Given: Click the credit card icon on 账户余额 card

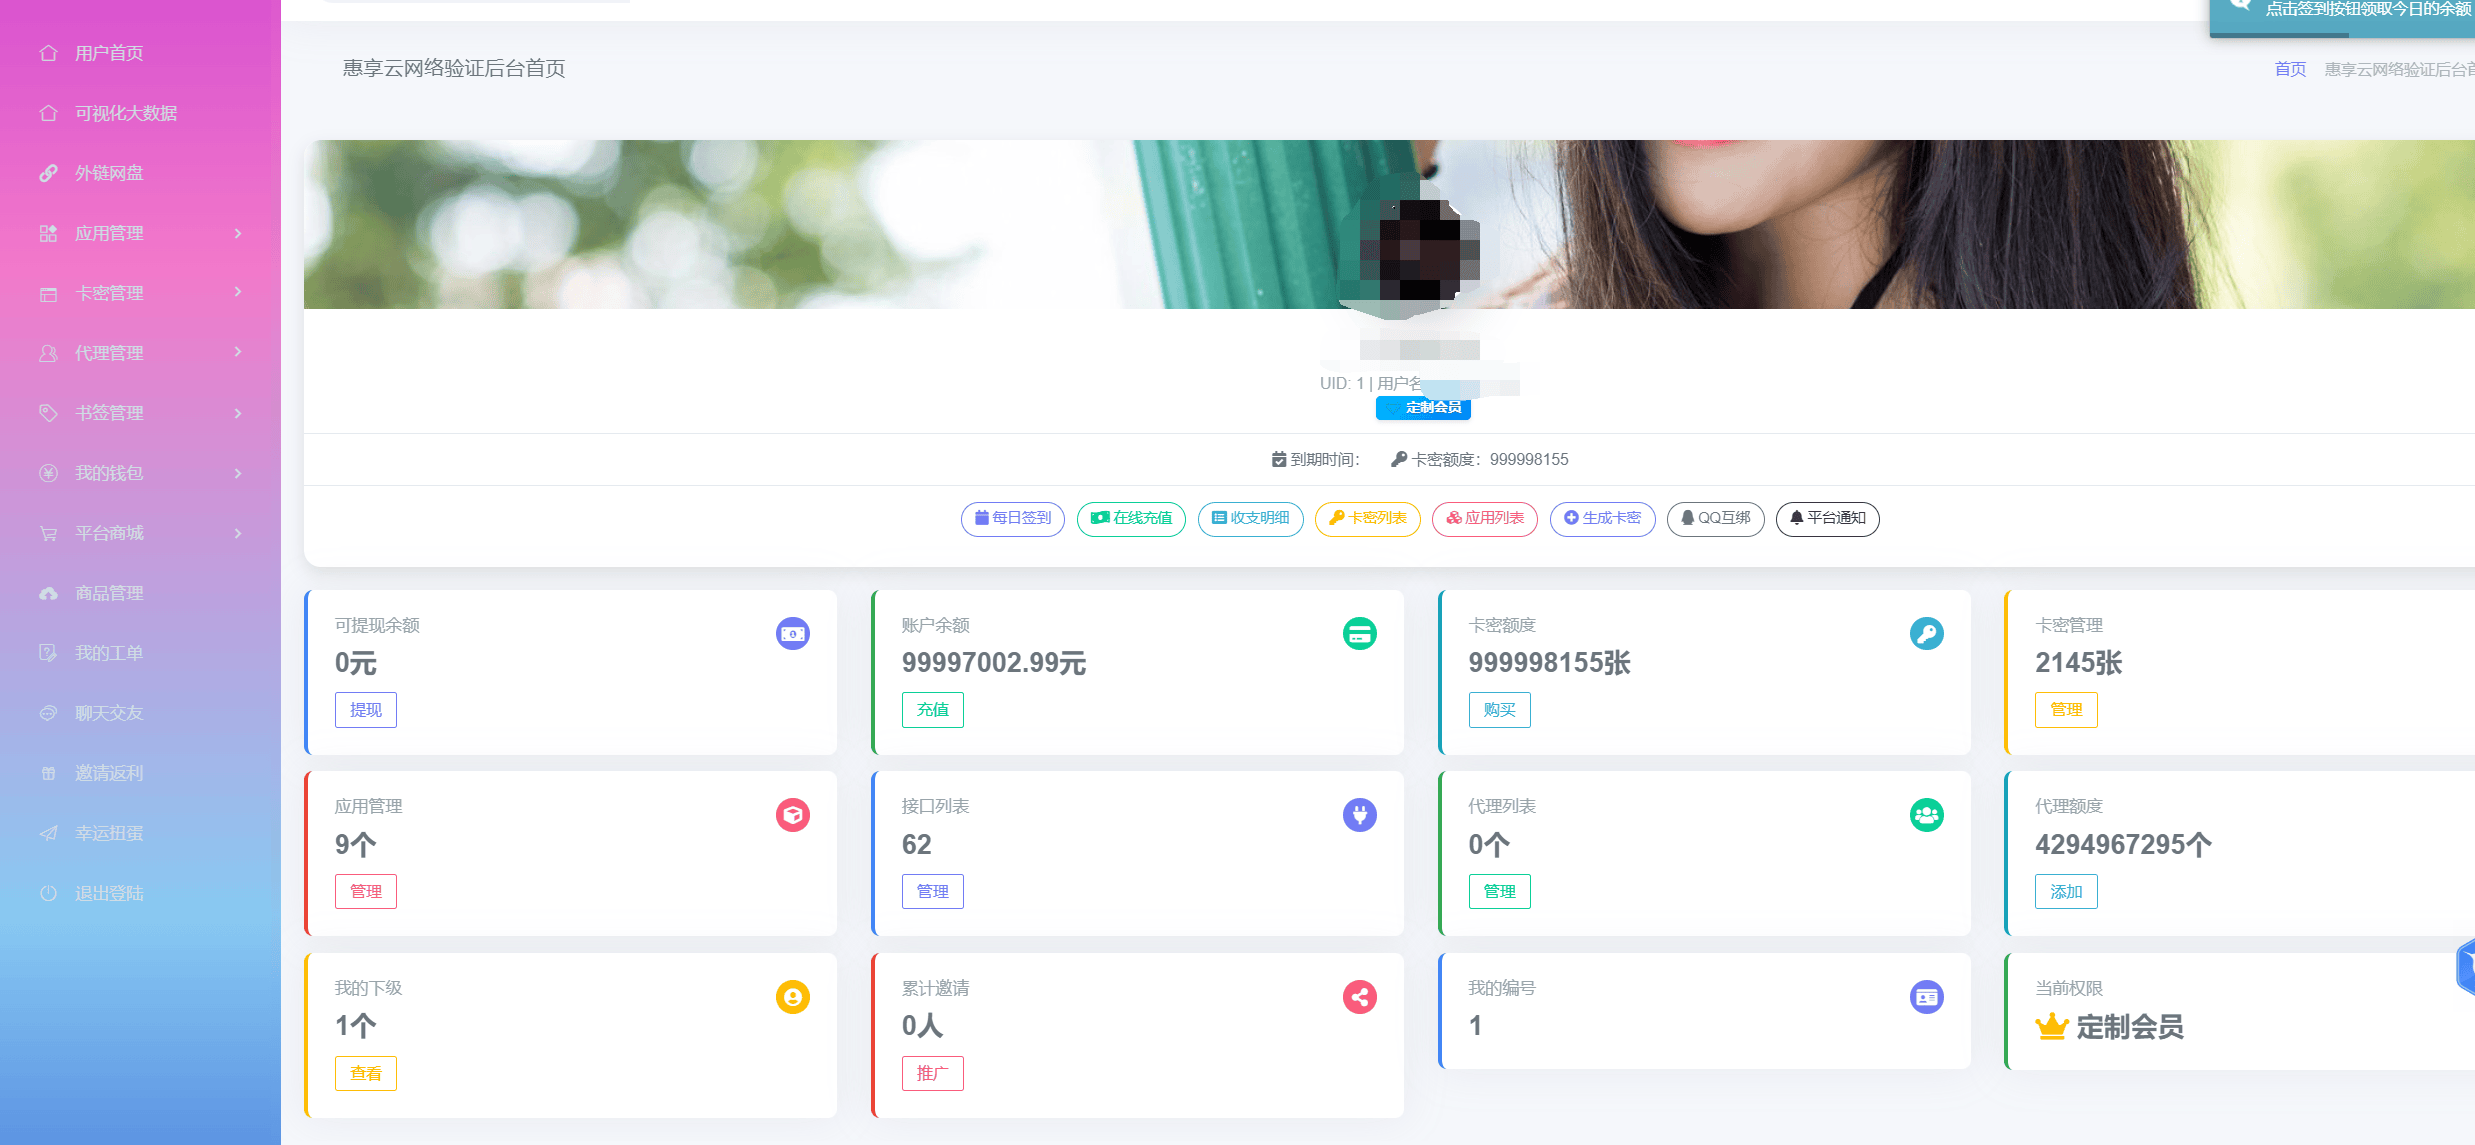Looking at the screenshot, I should [x=1359, y=634].
